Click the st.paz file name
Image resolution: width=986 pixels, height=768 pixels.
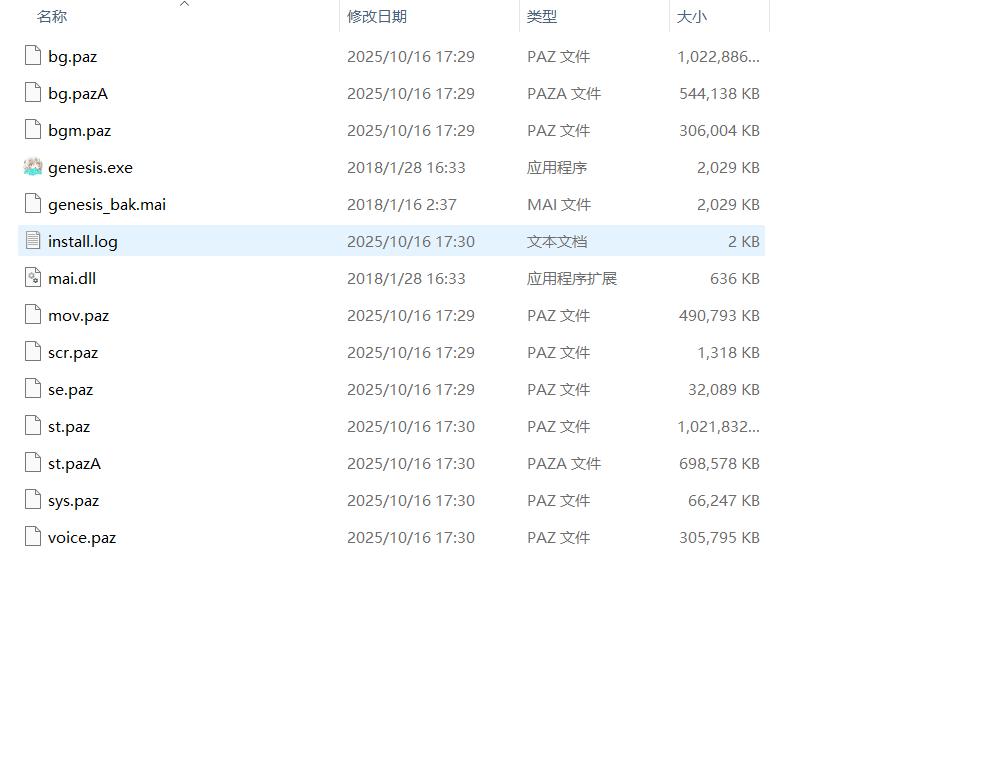pos(69,427)
